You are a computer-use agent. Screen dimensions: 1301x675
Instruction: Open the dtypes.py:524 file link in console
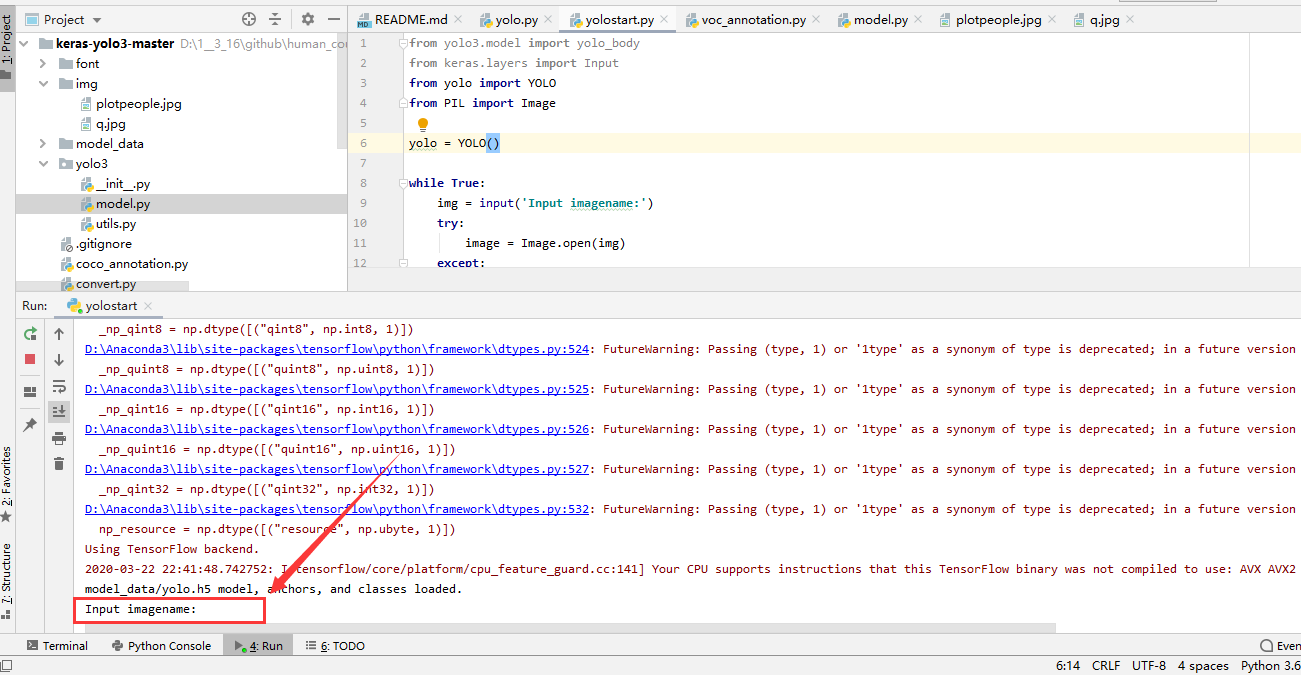pos(337,349)
